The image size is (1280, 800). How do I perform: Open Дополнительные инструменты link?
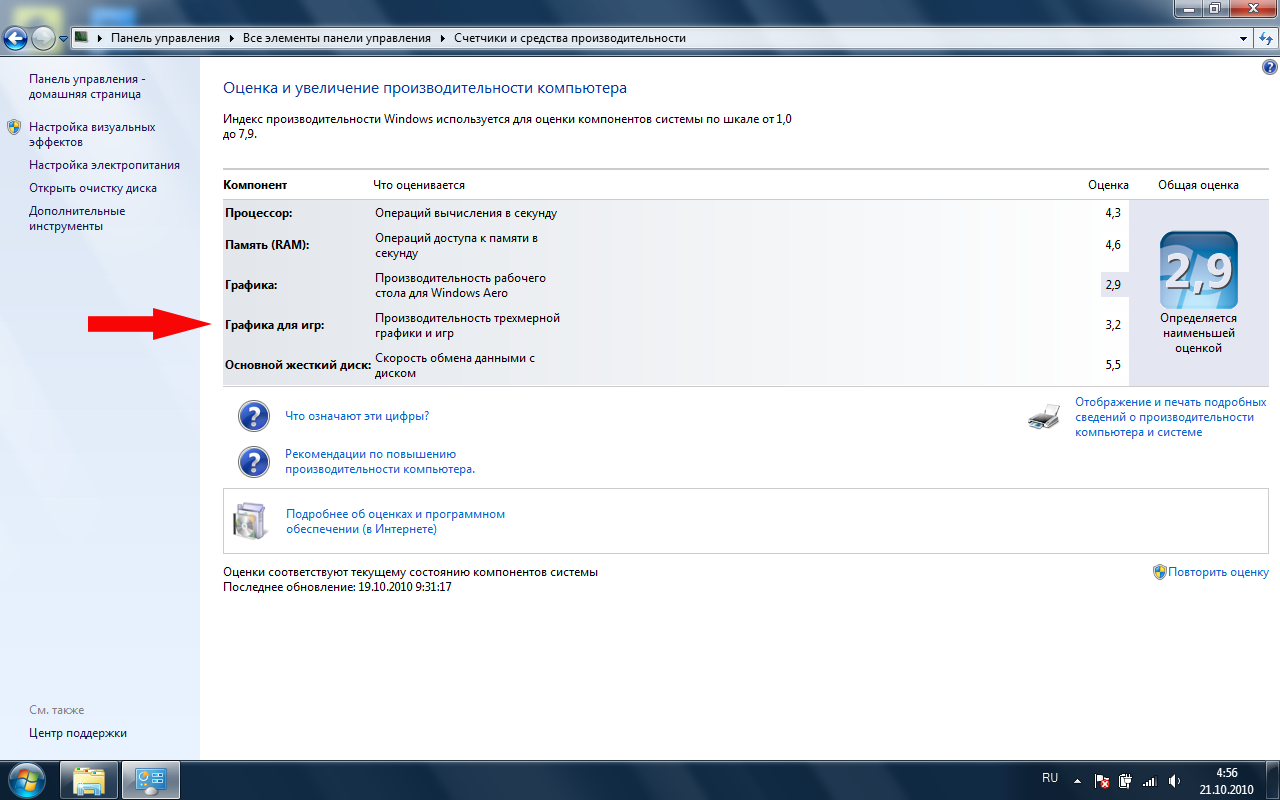(x=77, y=218)
